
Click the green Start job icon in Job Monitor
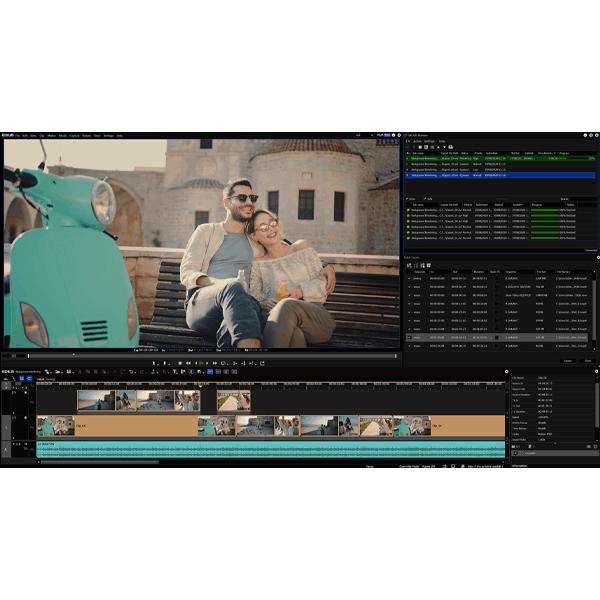click(407, 147)
